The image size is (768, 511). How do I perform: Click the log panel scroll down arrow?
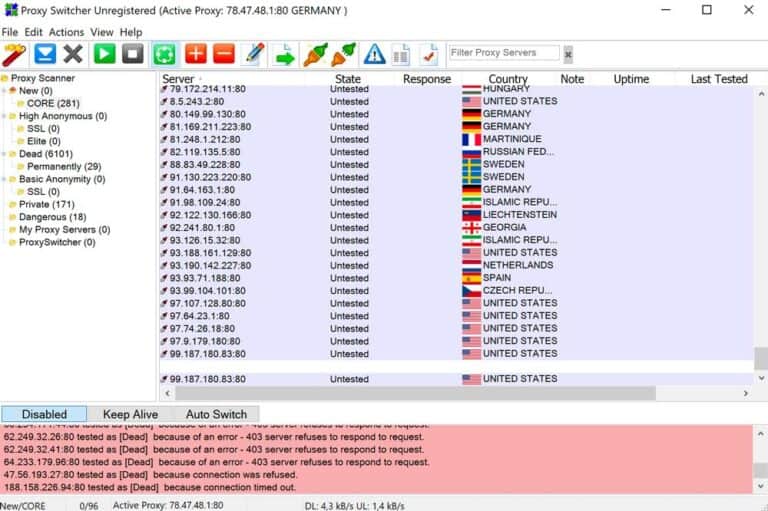(x=760, y=487)
